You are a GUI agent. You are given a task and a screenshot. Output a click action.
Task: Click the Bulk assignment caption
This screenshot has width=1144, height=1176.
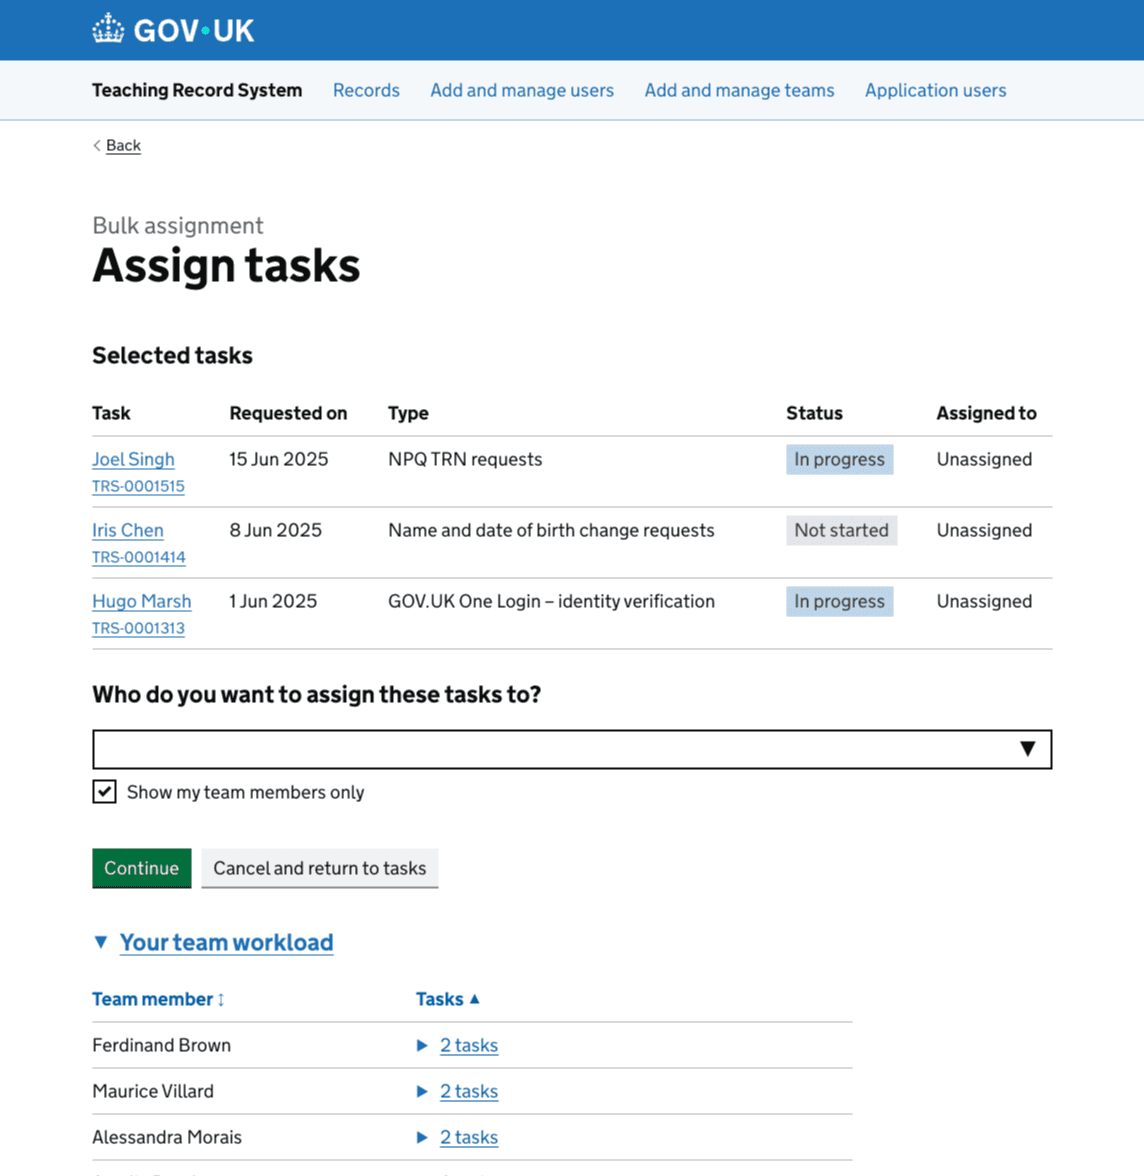178,226
